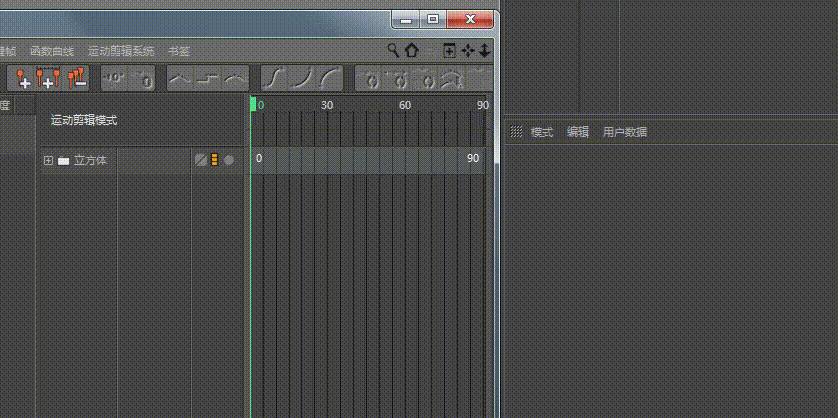Viewport: 838px width, 418px height.
Task: Click the first tangent lock icon
Action: click(372, 79)
